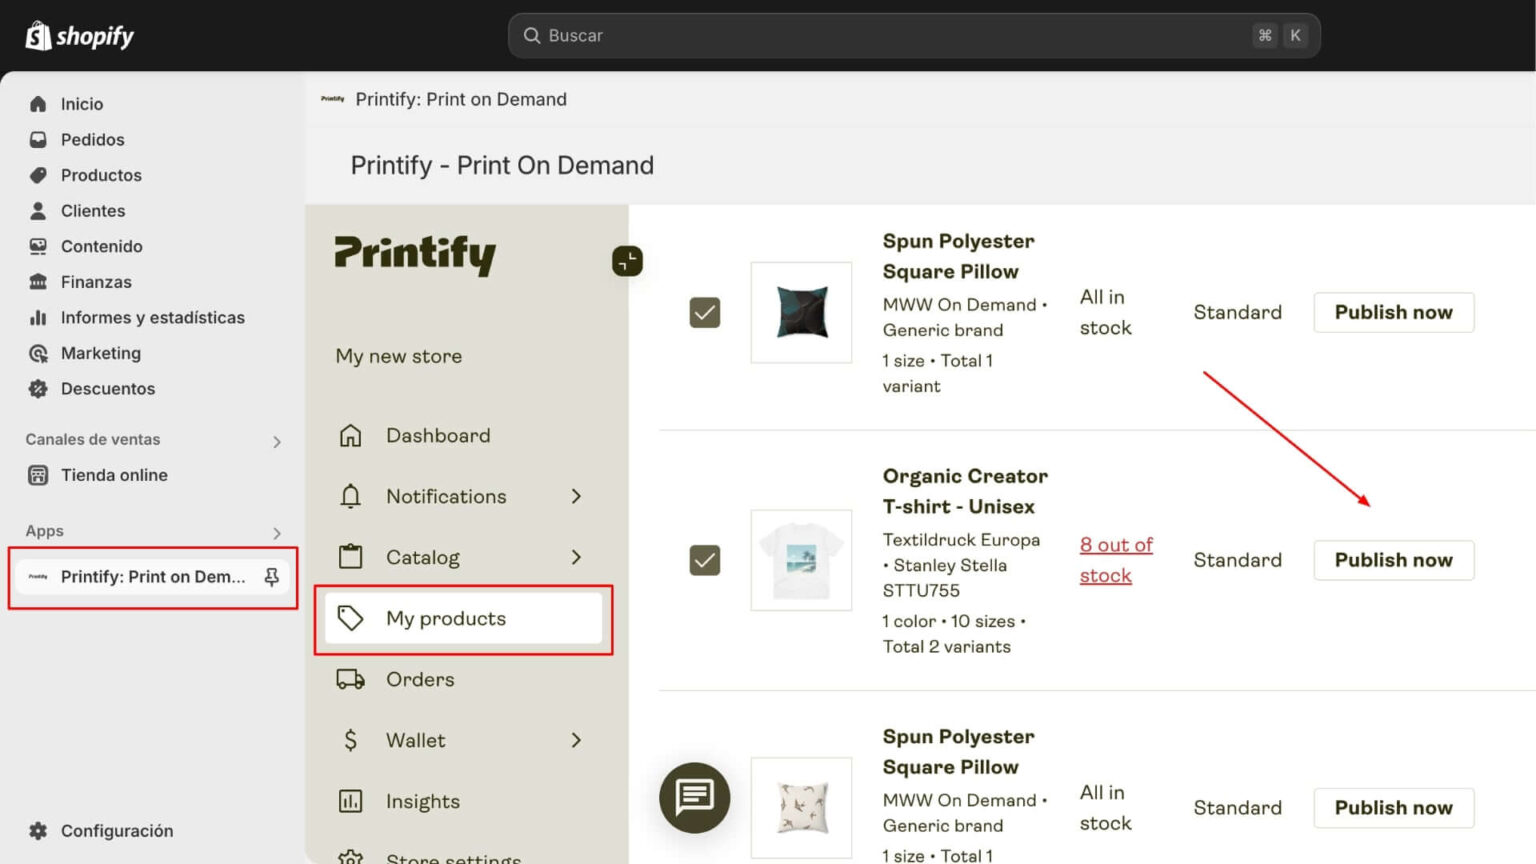Open Descuentos in the sidebar

click(x=107, y=389)
